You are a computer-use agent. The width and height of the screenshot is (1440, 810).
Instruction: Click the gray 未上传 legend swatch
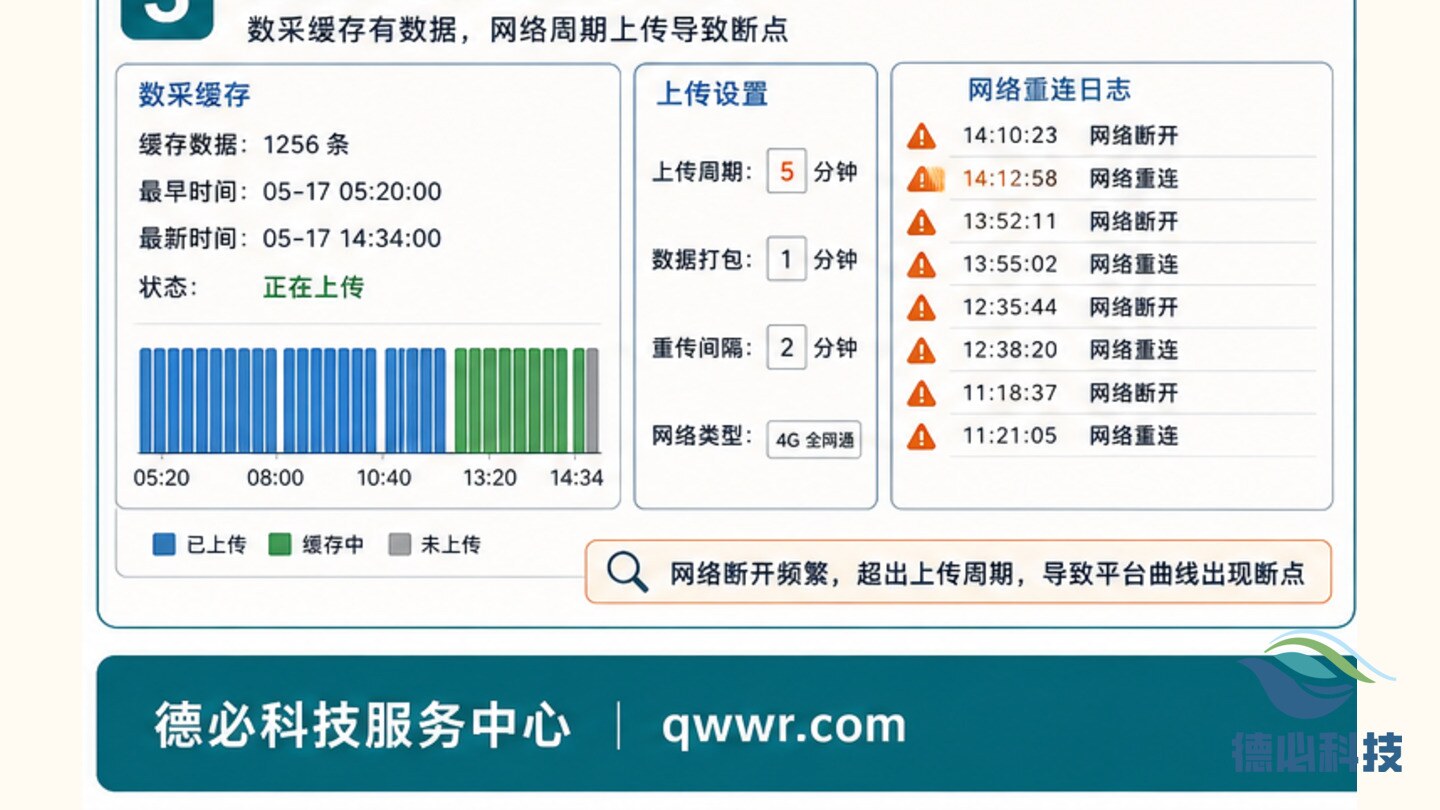(x=400, y=545)
